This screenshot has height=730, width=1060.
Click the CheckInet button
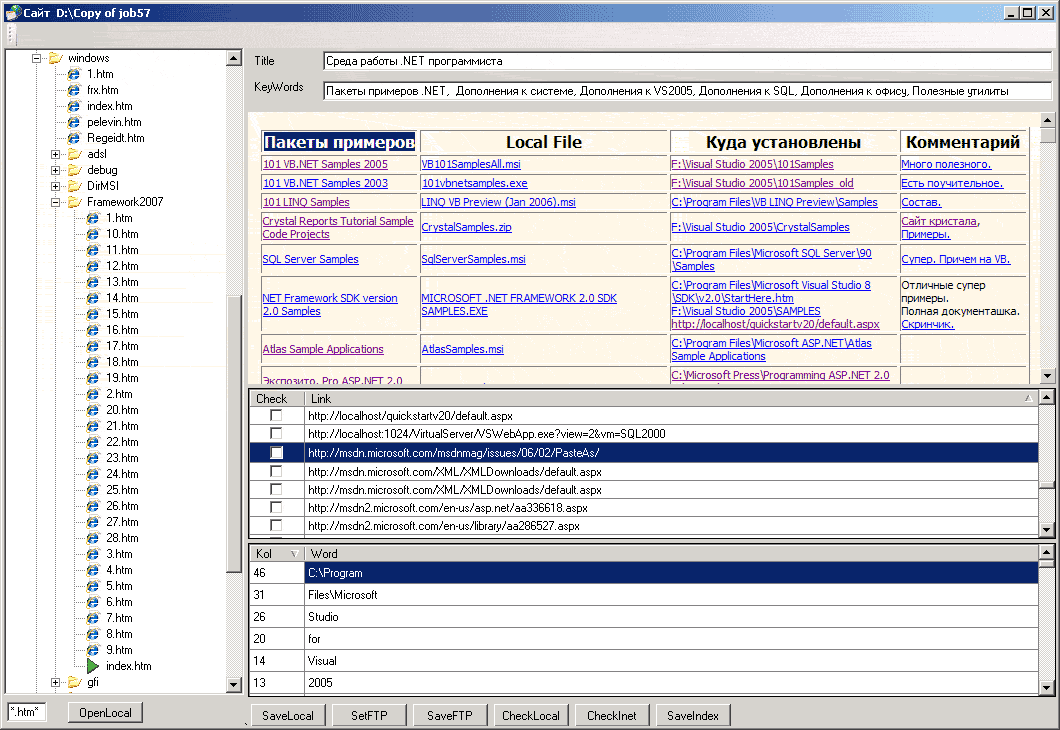pos(612,715)
